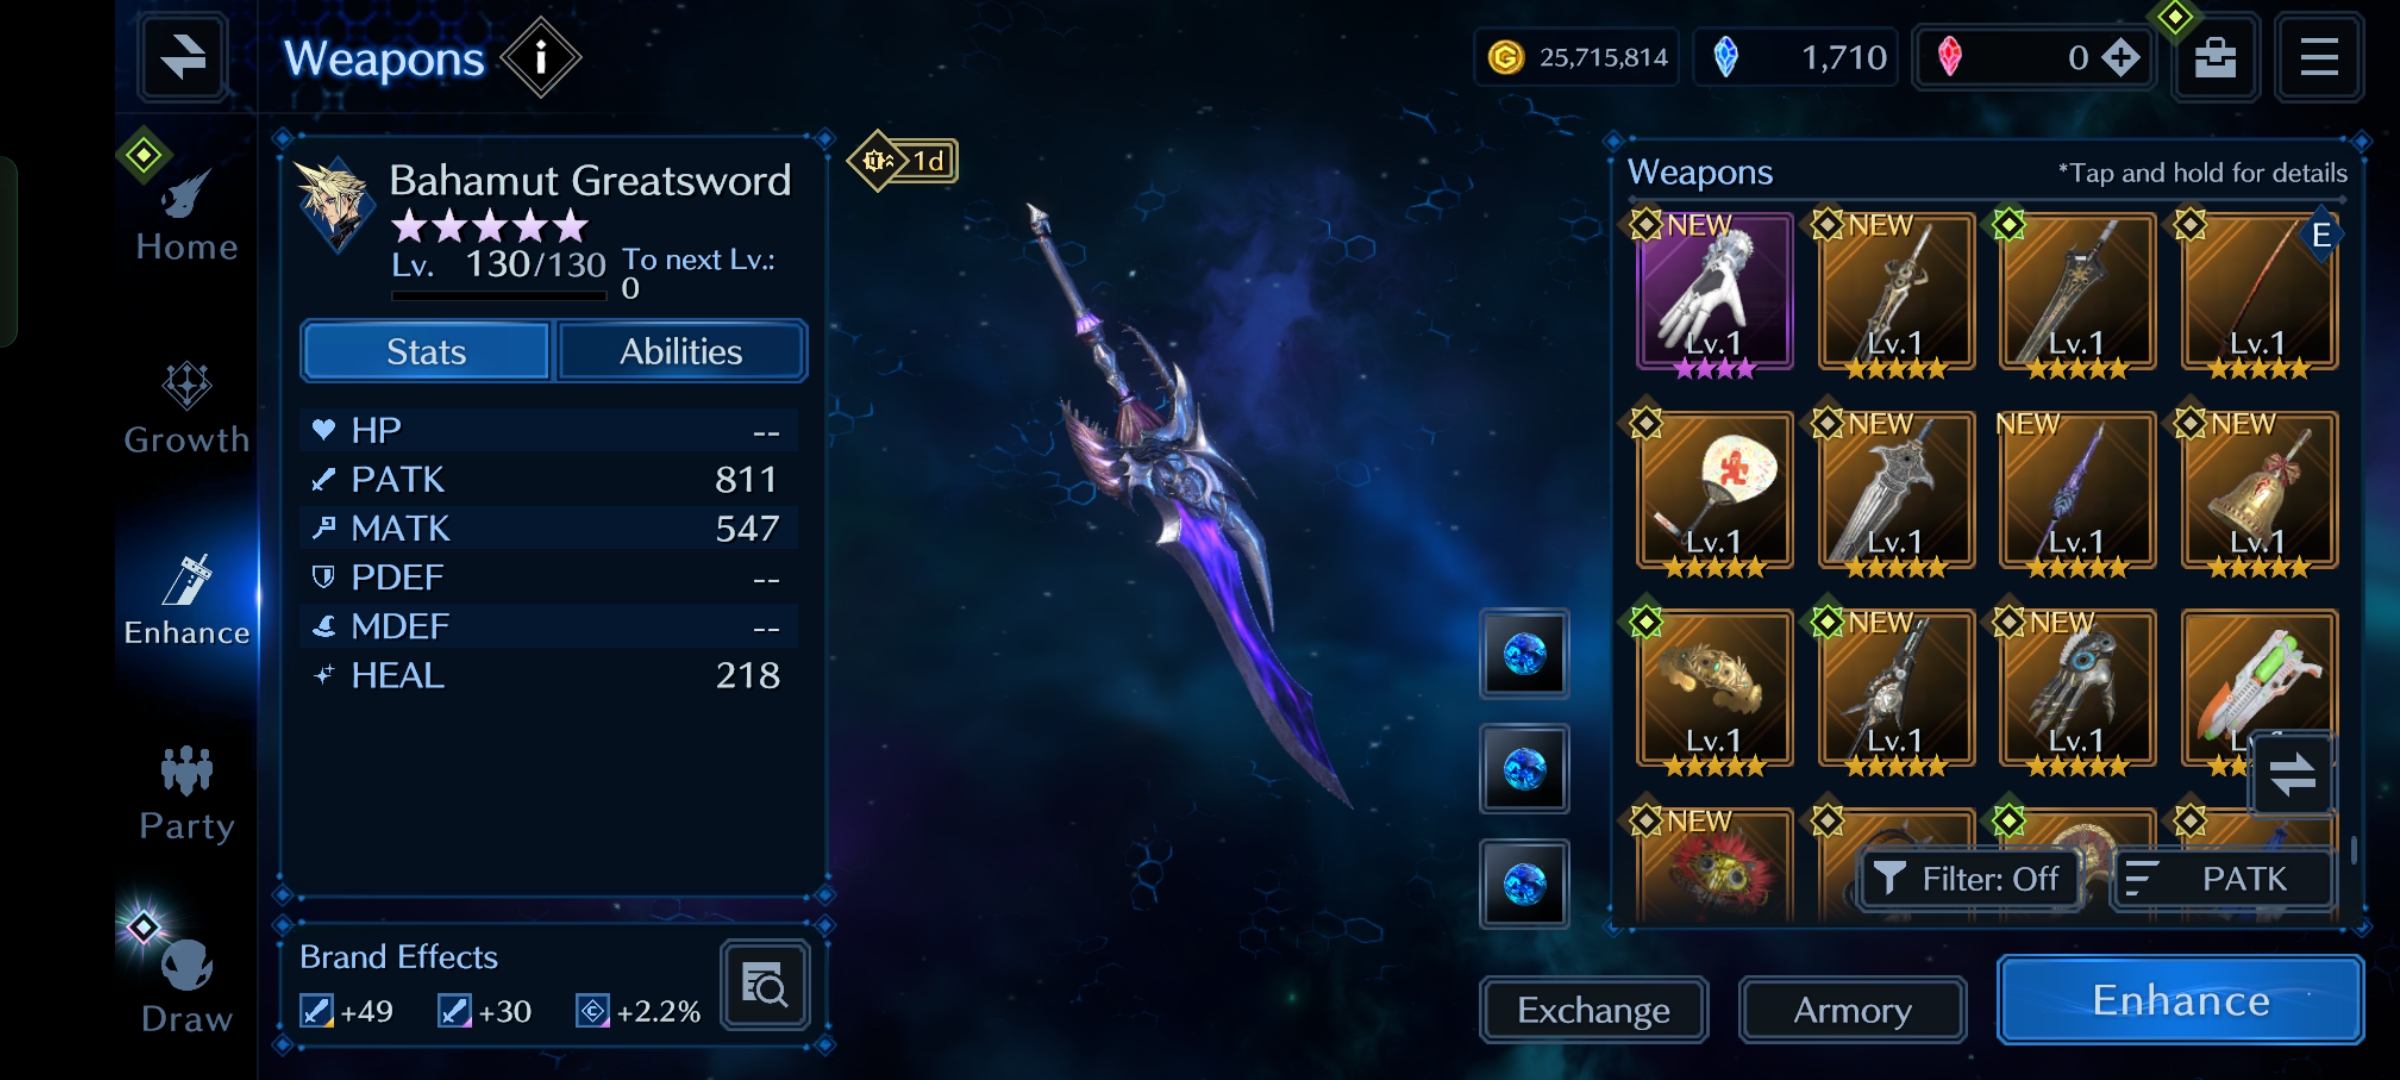Select the Stats tab

point(426,352)
